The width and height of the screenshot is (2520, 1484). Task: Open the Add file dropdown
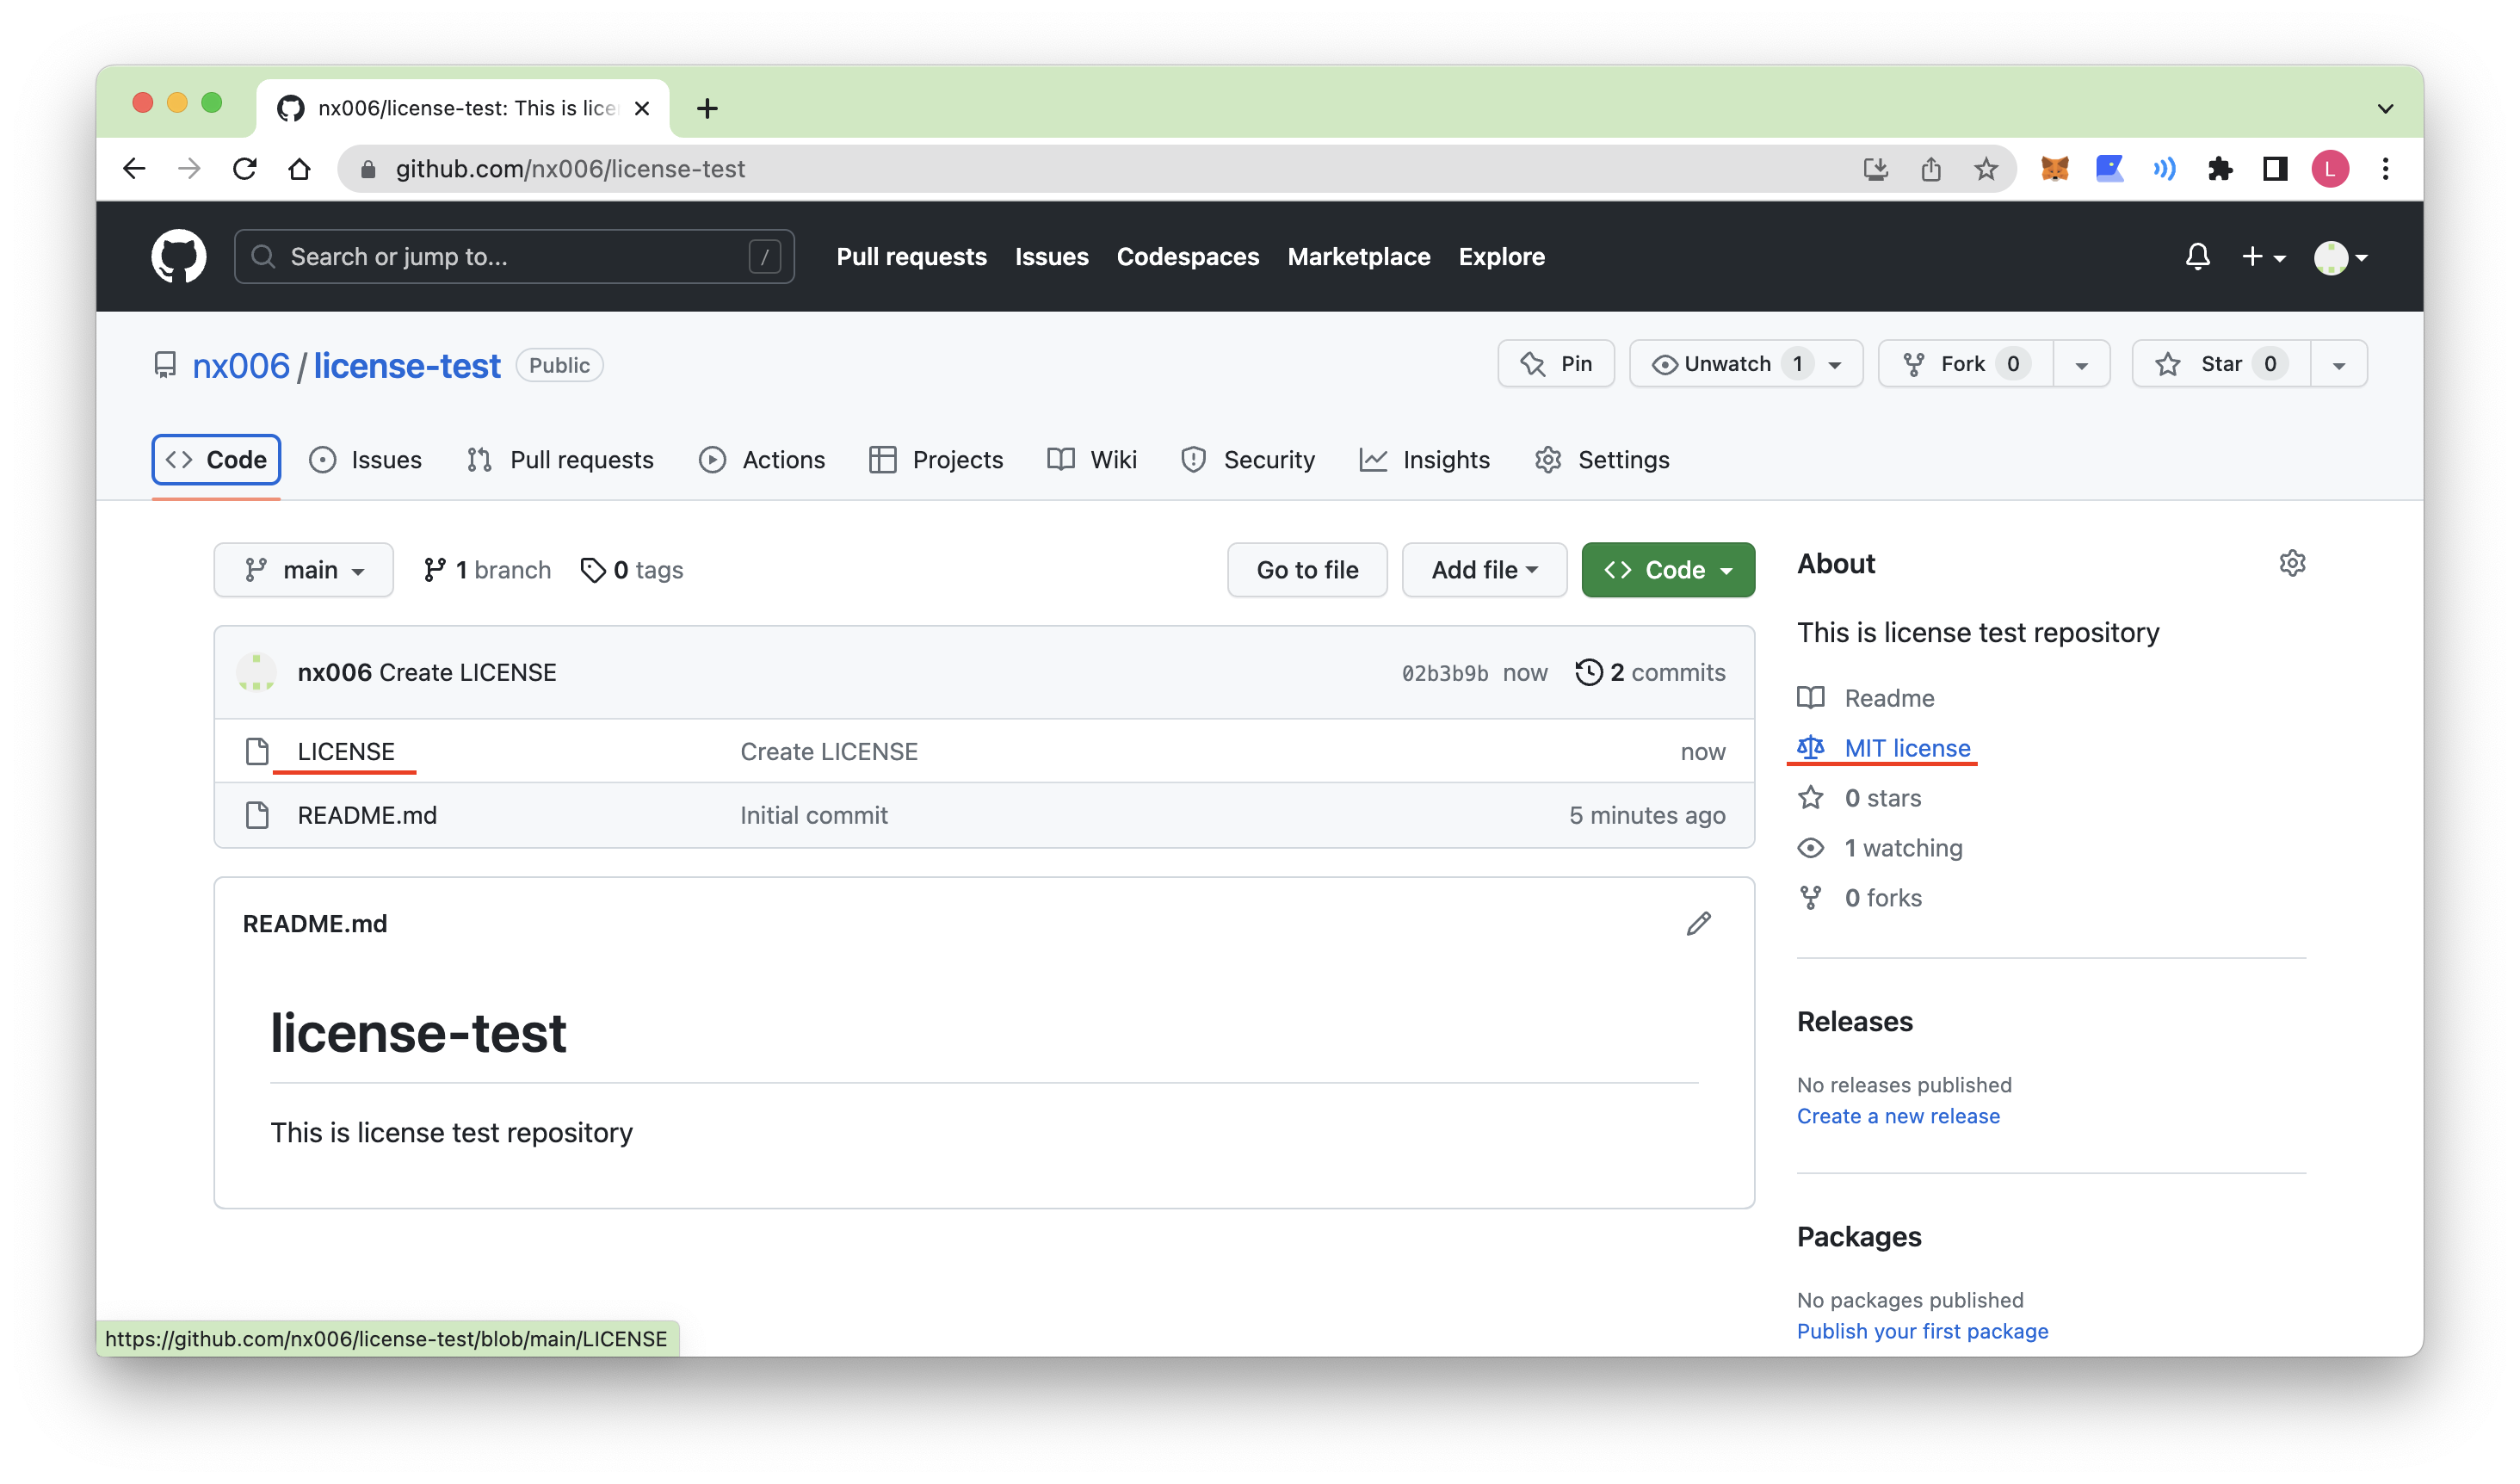tap(1484, 570)
